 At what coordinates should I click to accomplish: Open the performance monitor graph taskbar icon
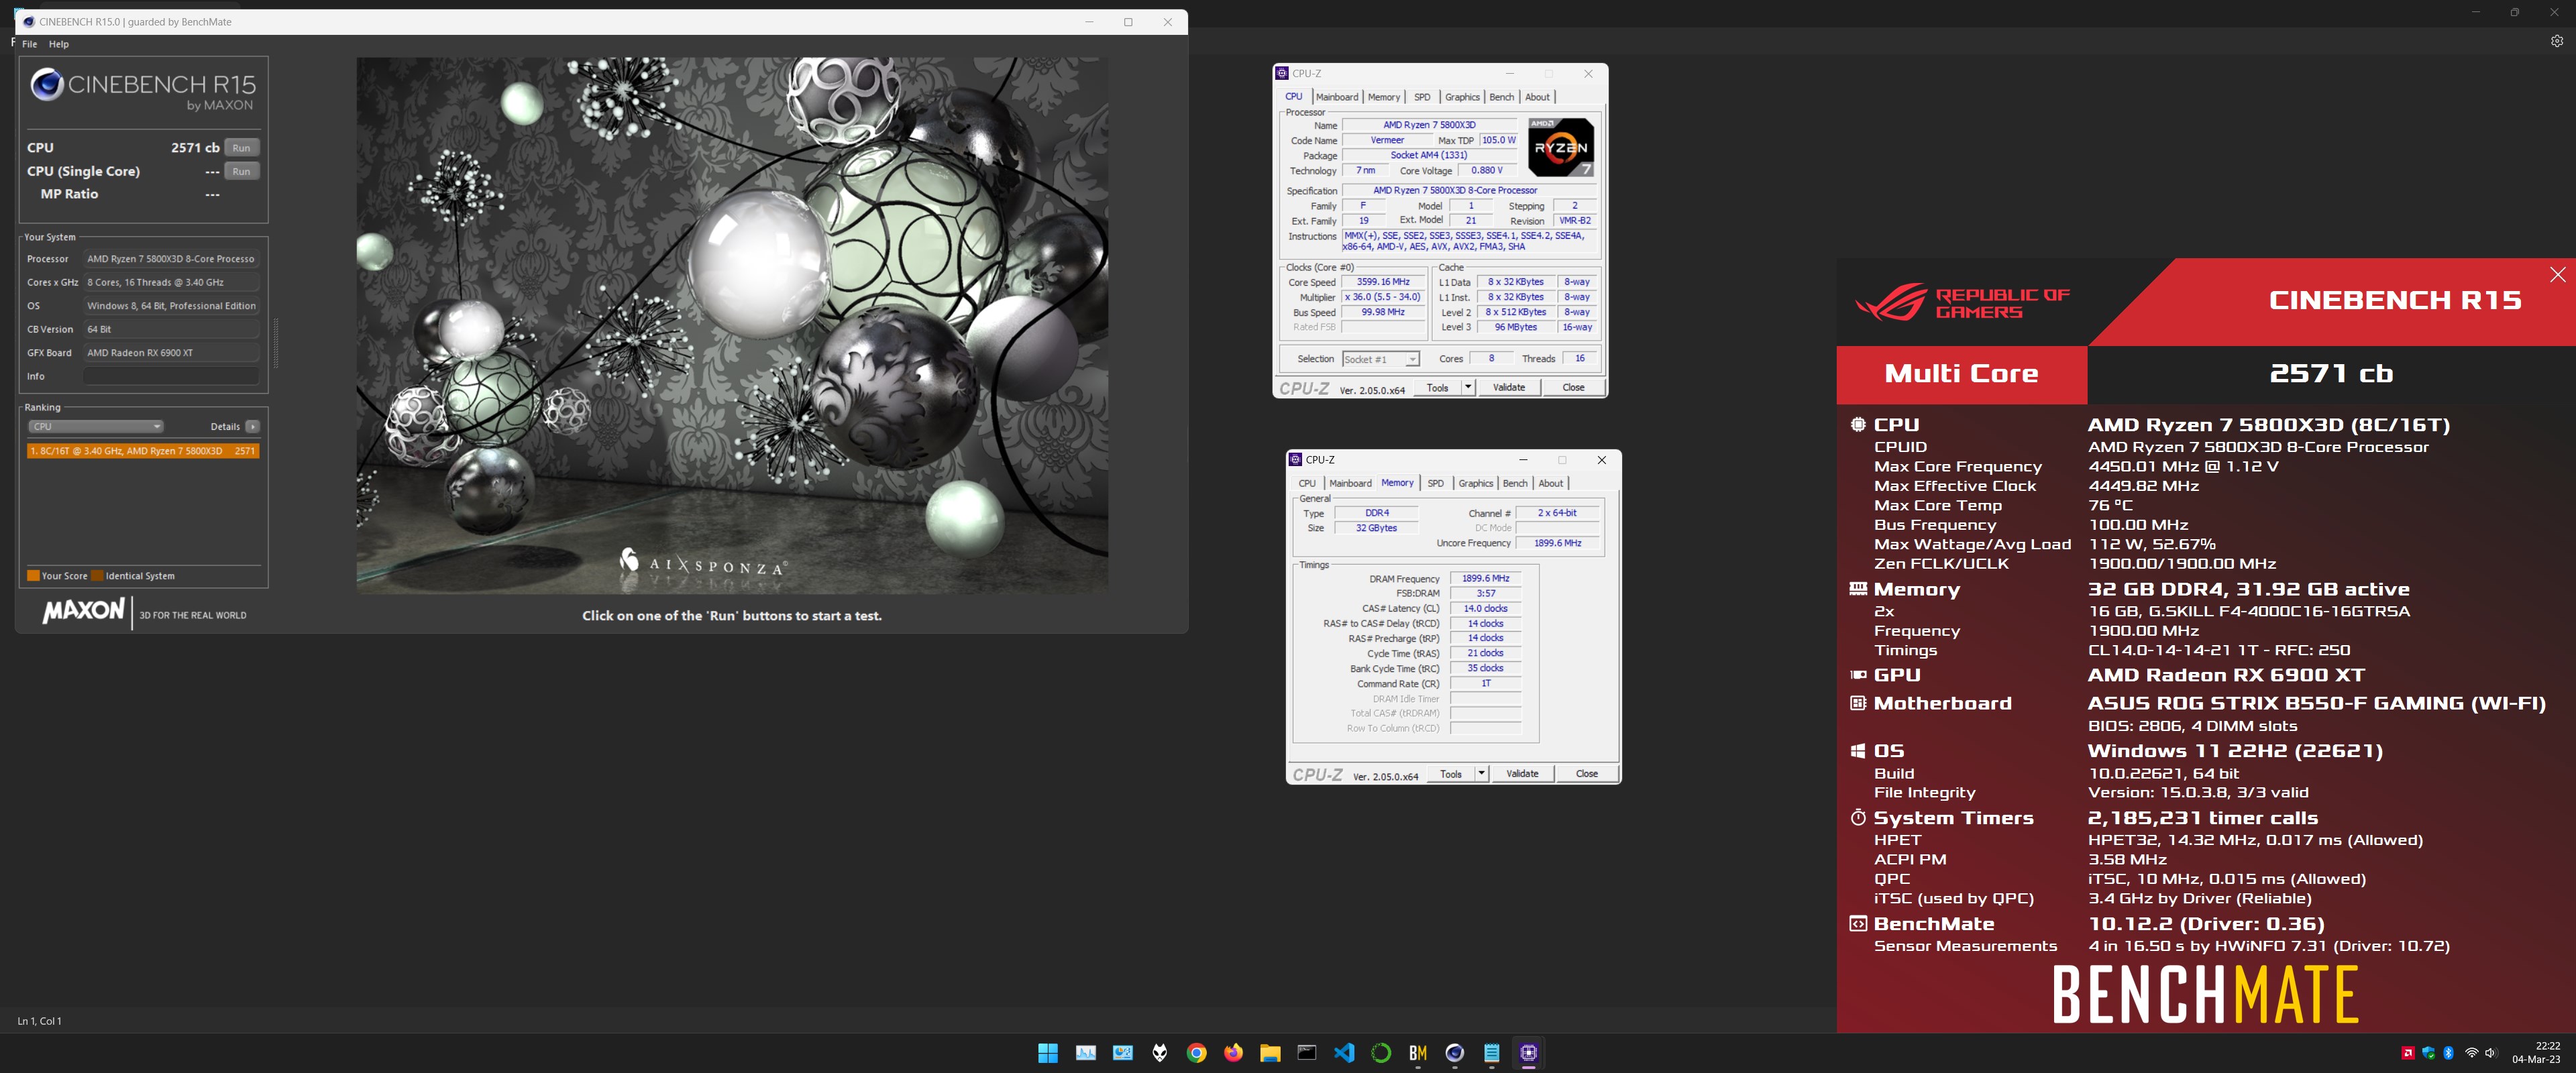(1085, 1052)
